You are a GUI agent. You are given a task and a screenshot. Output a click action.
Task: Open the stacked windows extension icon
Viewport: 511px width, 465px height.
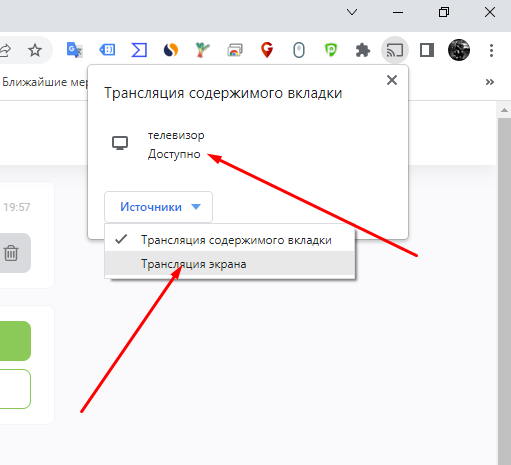(235, 50)
